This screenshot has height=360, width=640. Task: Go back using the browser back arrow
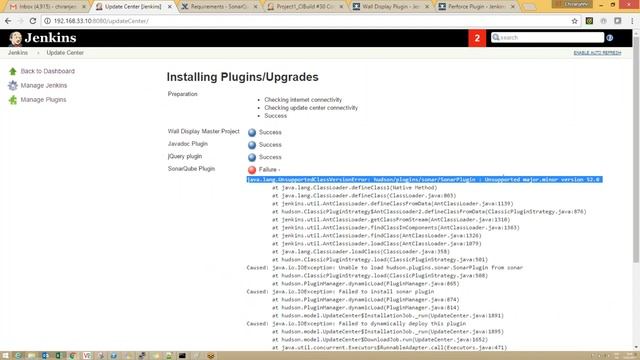click(8, 21)
